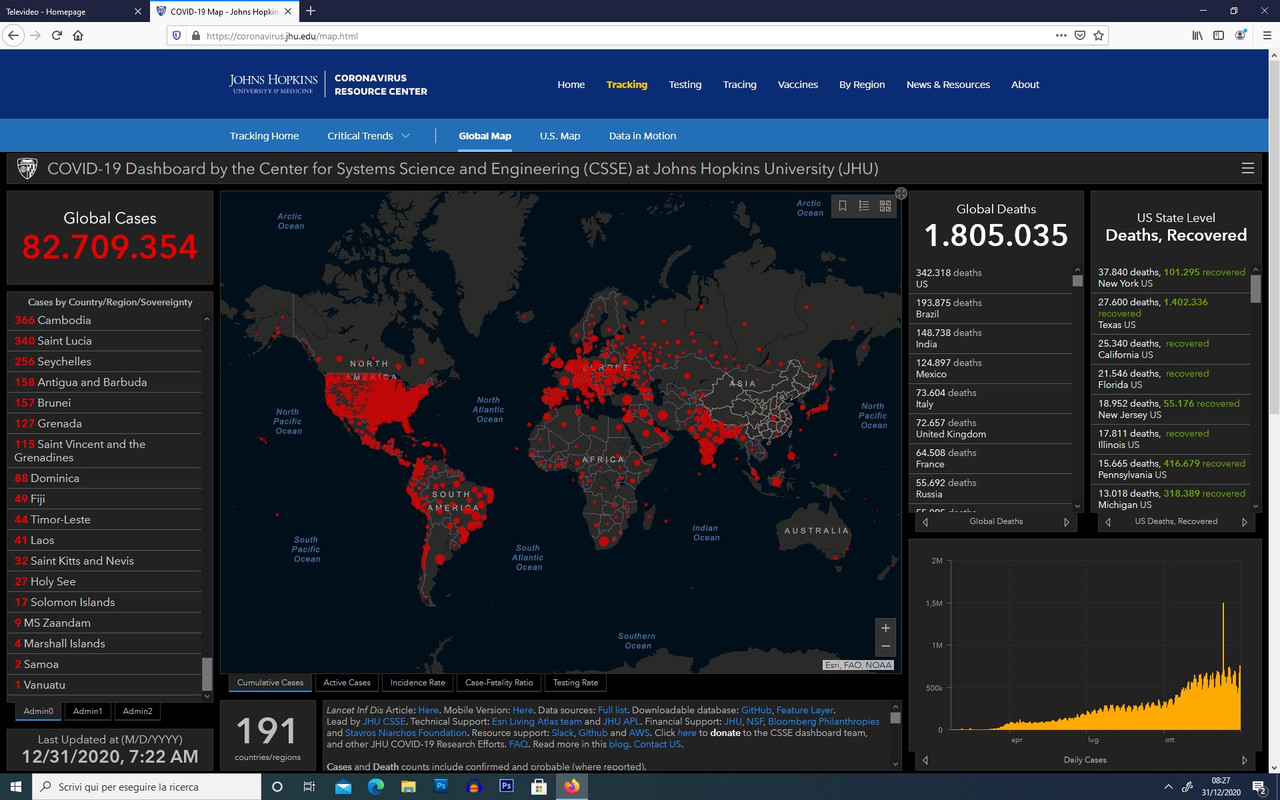Switch to the Active Cases map tab
This screenshot has height=800, width=1280.
[347, 683]
